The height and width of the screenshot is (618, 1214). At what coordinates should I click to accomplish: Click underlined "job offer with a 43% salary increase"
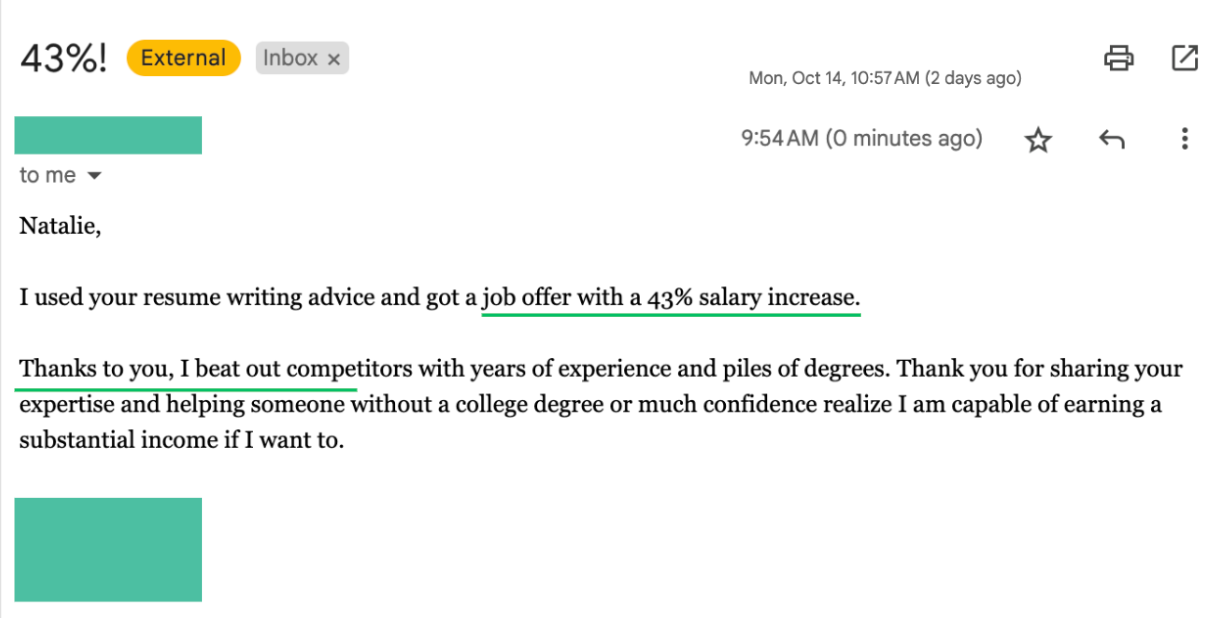670,298
